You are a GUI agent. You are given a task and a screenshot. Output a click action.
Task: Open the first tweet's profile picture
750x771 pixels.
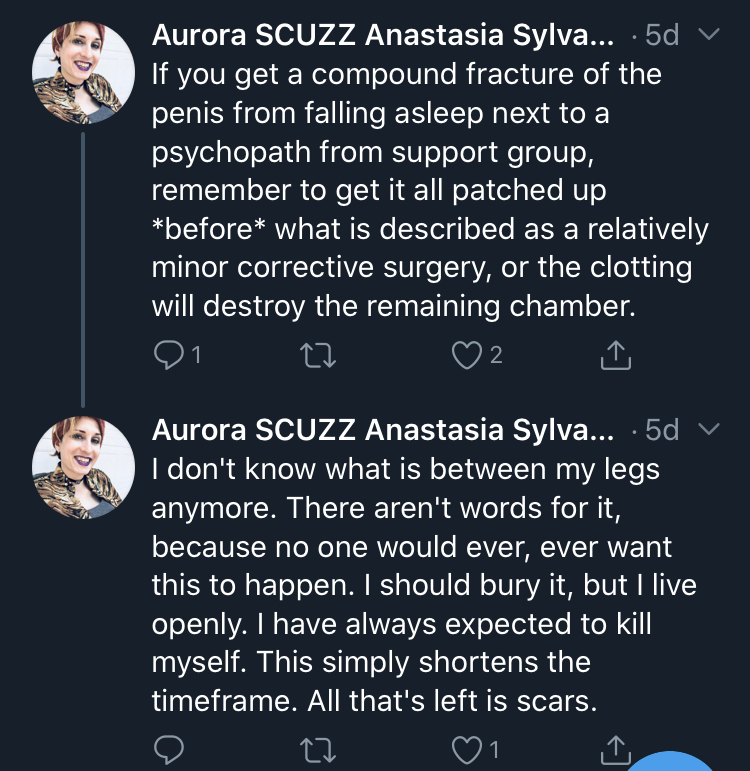[x=83, y=72]
